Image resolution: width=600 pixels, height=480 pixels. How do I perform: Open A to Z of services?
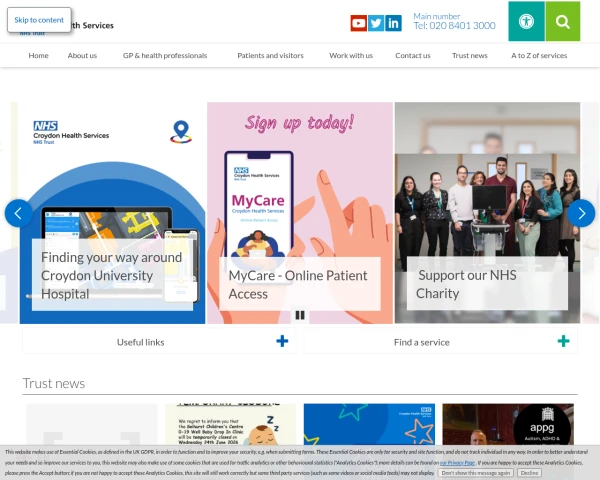point(539,56)
